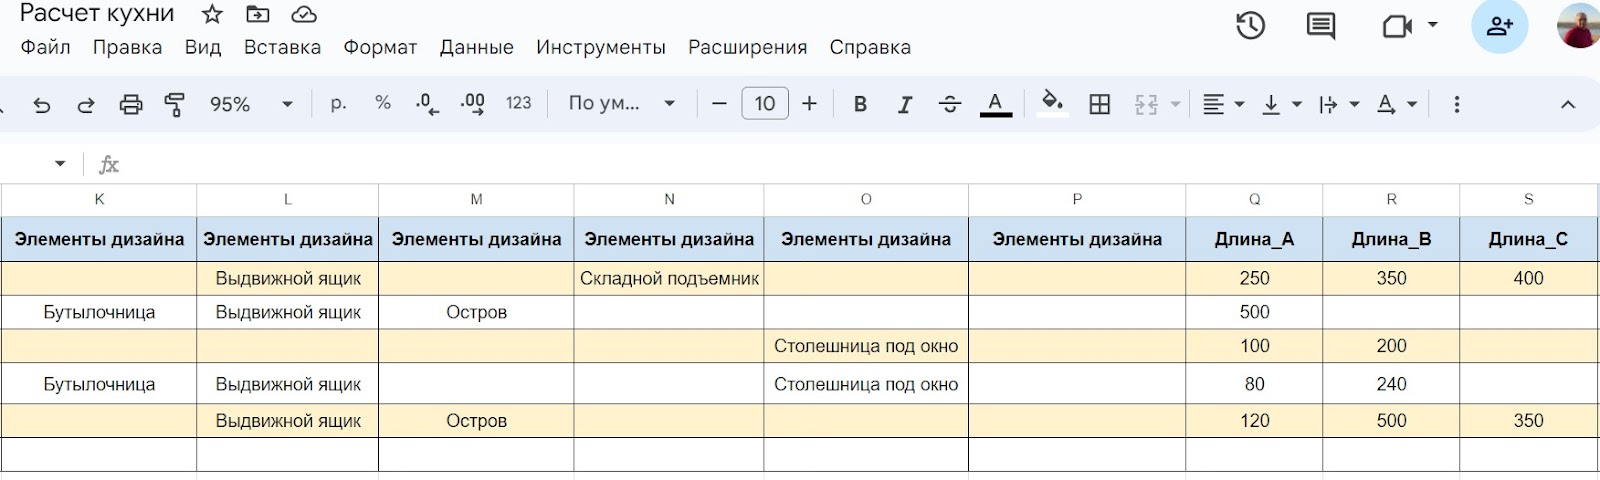This screenshot has width=1600, height=480.
Task: Open the 95% zoom dropdown
Action: 250,104
